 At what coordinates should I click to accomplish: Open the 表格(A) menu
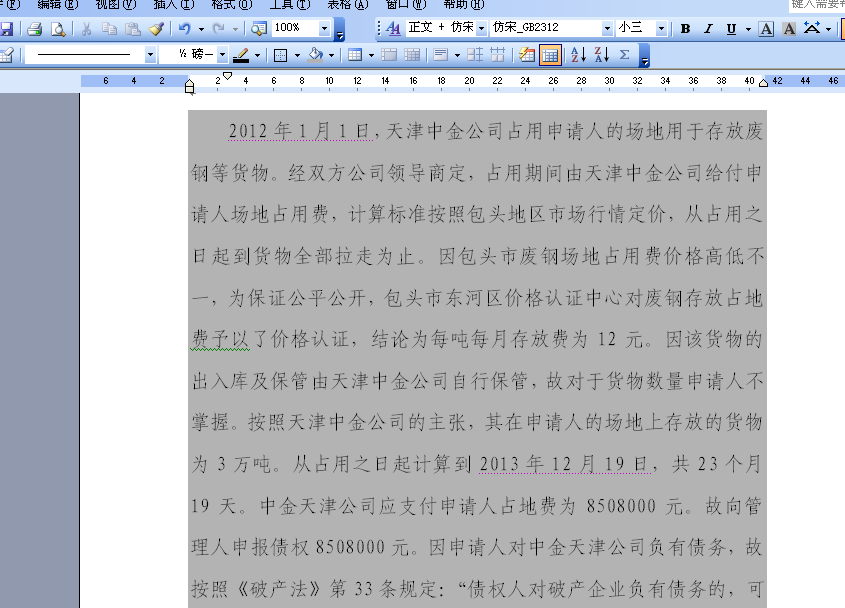348,4
